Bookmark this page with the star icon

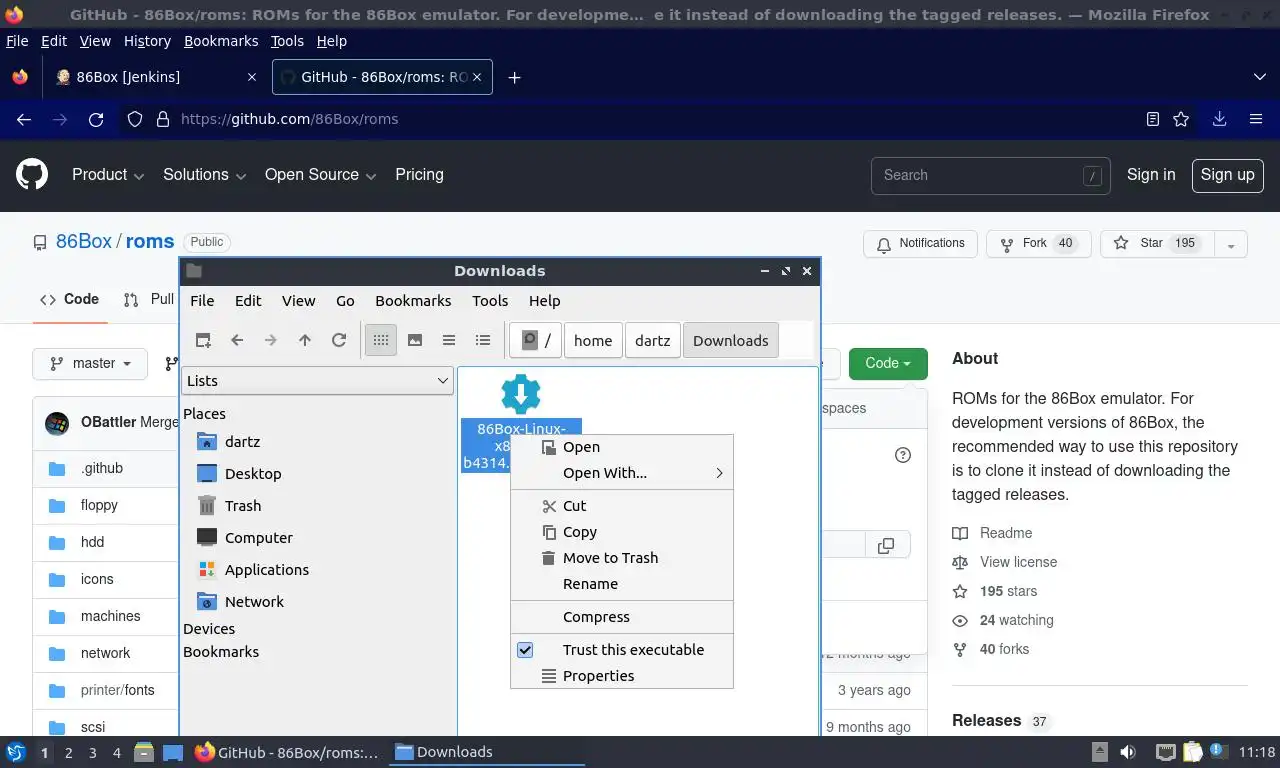pyautogui.click(x=1181, y=119)
